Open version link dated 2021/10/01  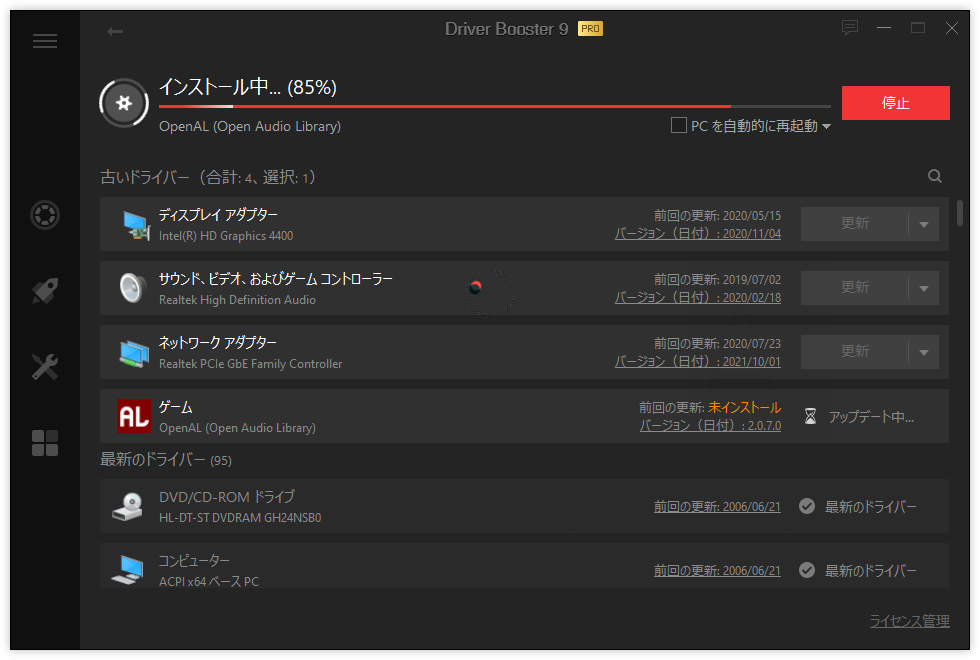[x=698, y=361]
